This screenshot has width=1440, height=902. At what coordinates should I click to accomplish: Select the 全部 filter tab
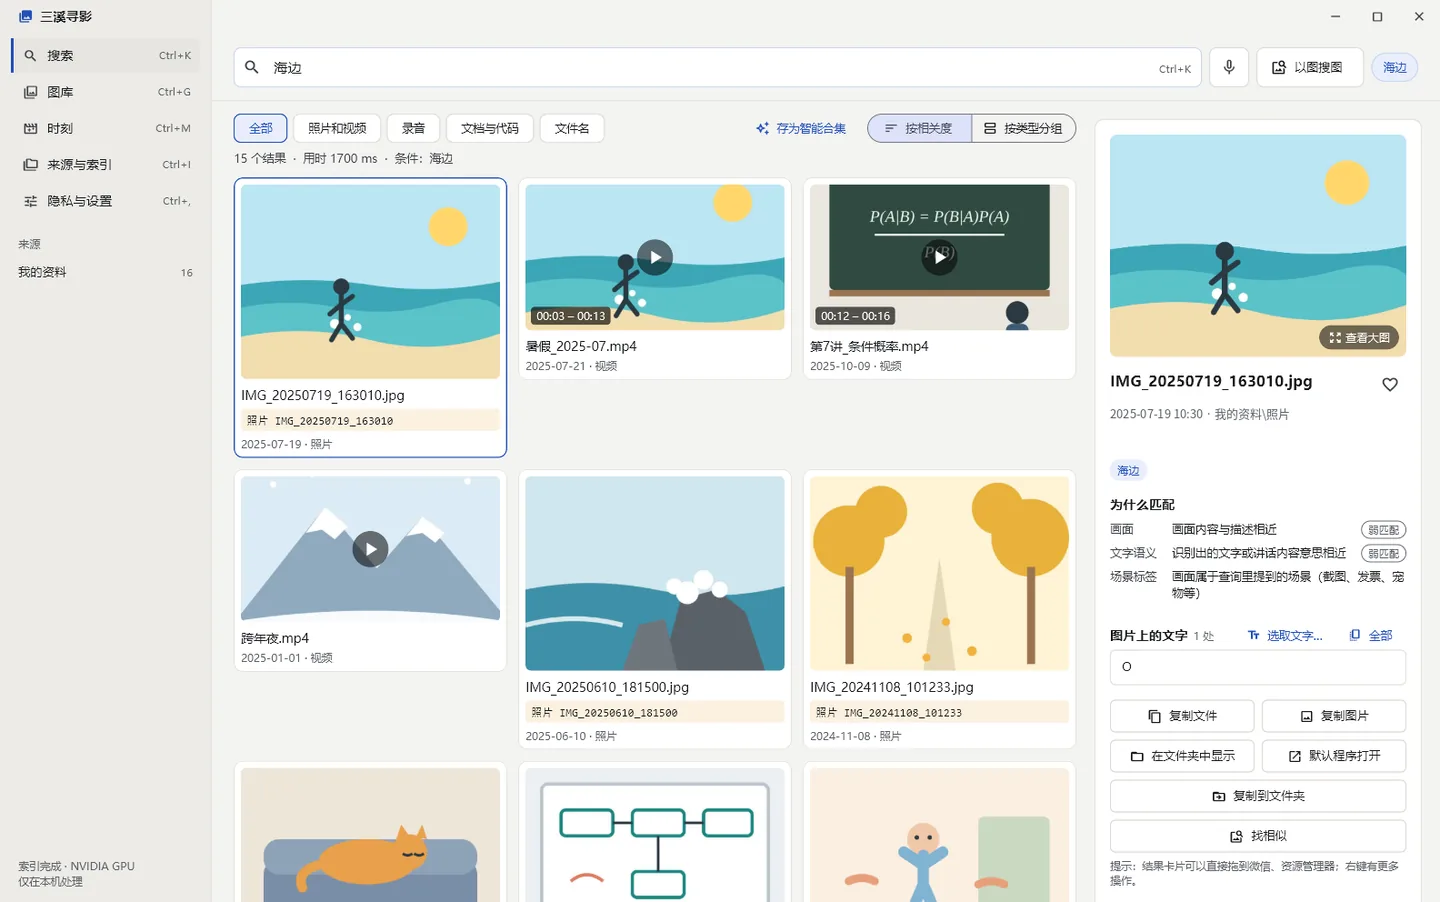click(x=261, y=128)
